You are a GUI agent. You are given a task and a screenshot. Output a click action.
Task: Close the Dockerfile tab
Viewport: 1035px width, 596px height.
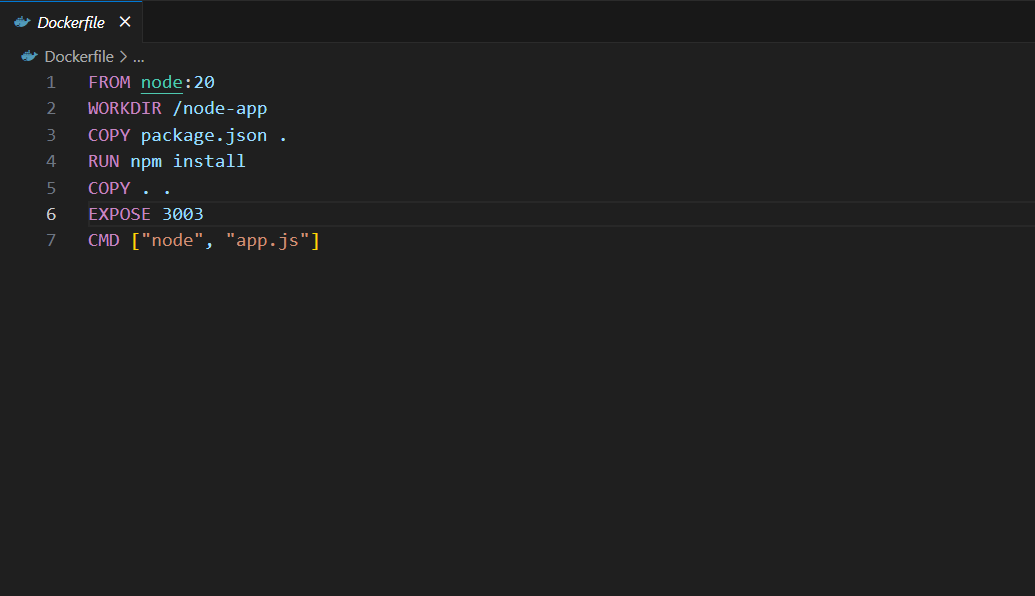point(125,22)
